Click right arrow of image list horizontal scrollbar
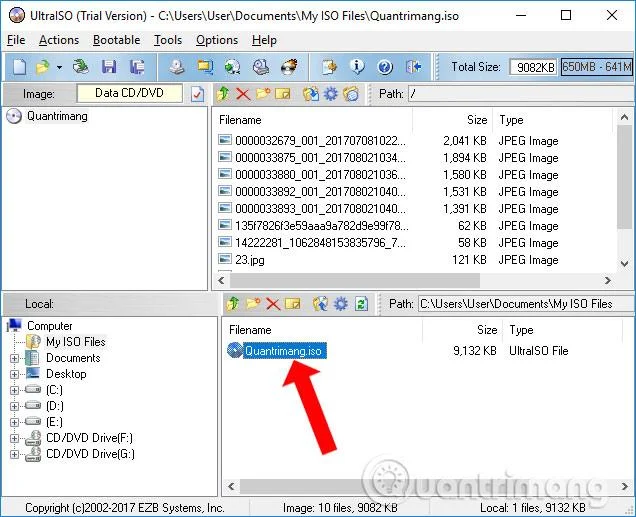This screenshot has height=517, width=636. [x=608, y=280]
